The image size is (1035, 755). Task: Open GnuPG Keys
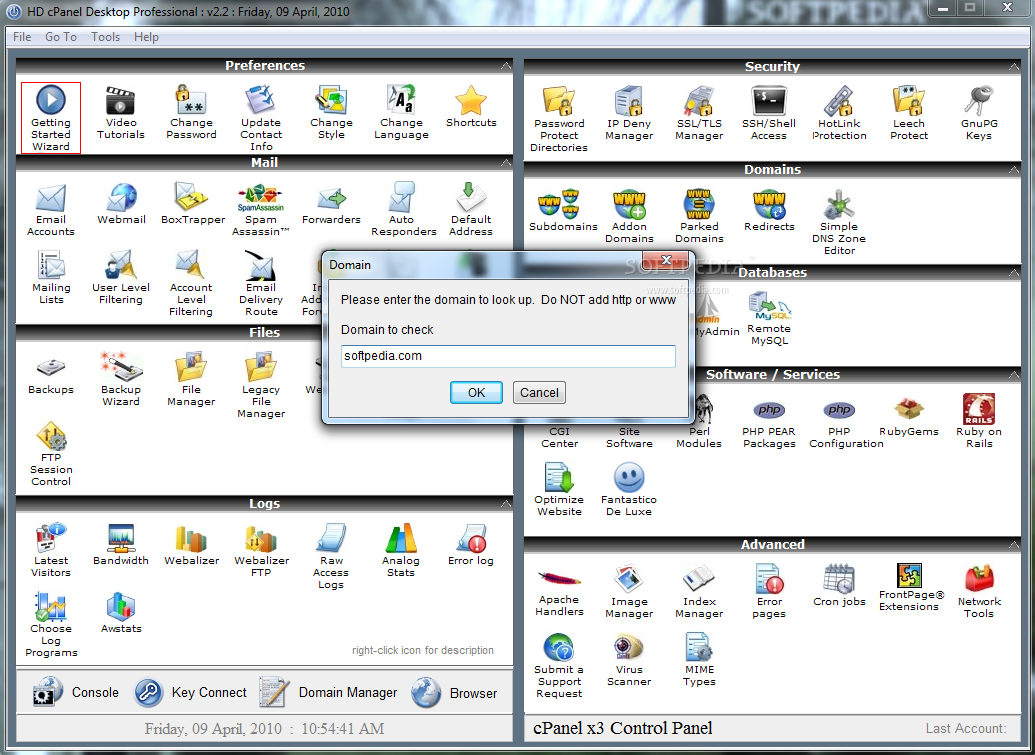pyautogui.click(x=979, y=114)
